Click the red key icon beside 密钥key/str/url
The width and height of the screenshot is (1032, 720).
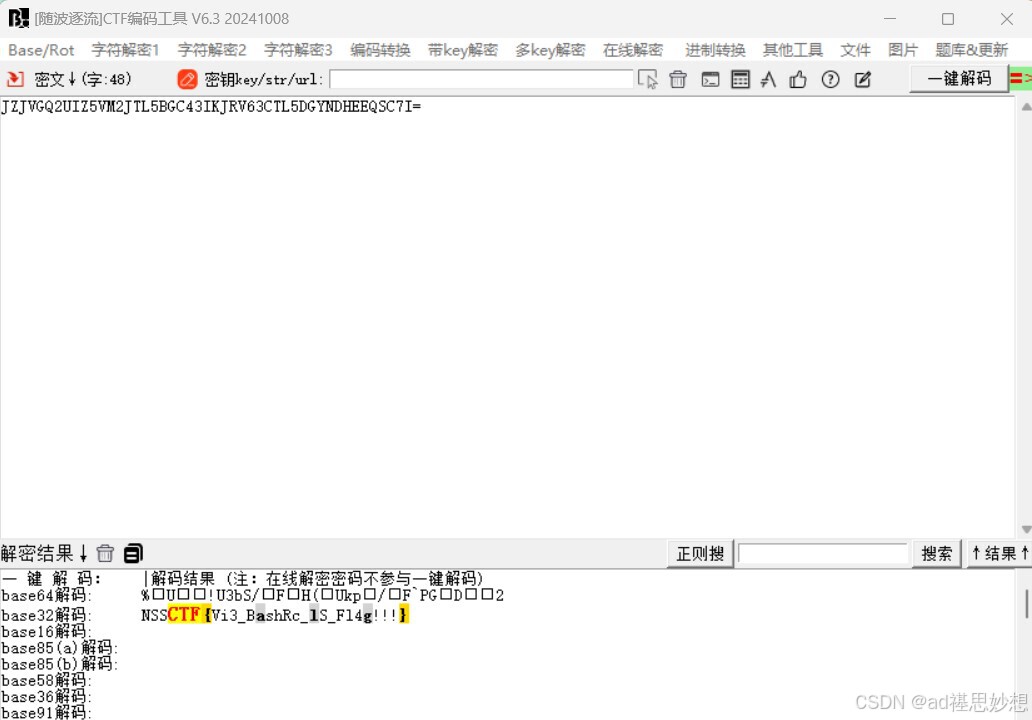[x=187, y=79]
